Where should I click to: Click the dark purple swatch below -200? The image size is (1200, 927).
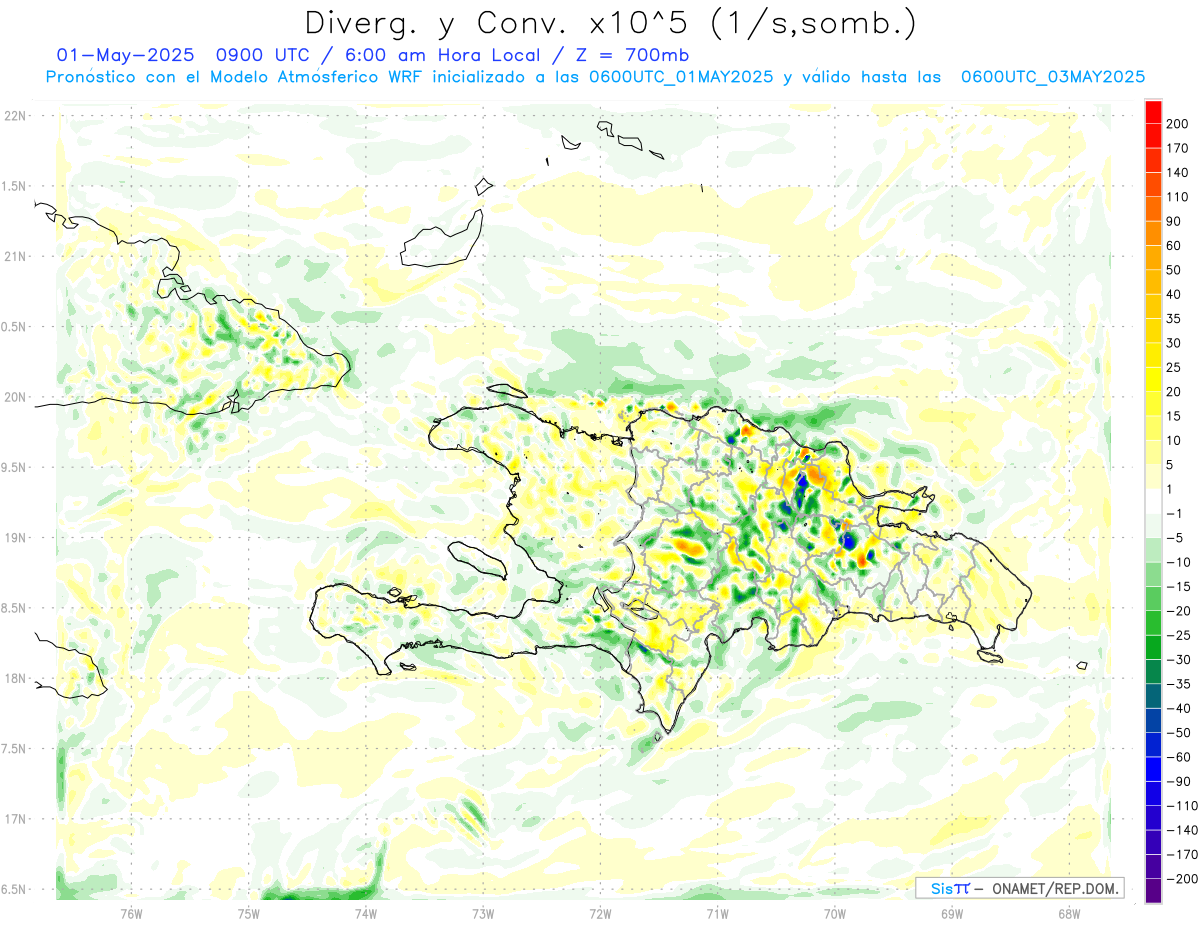coord(1153,891)
